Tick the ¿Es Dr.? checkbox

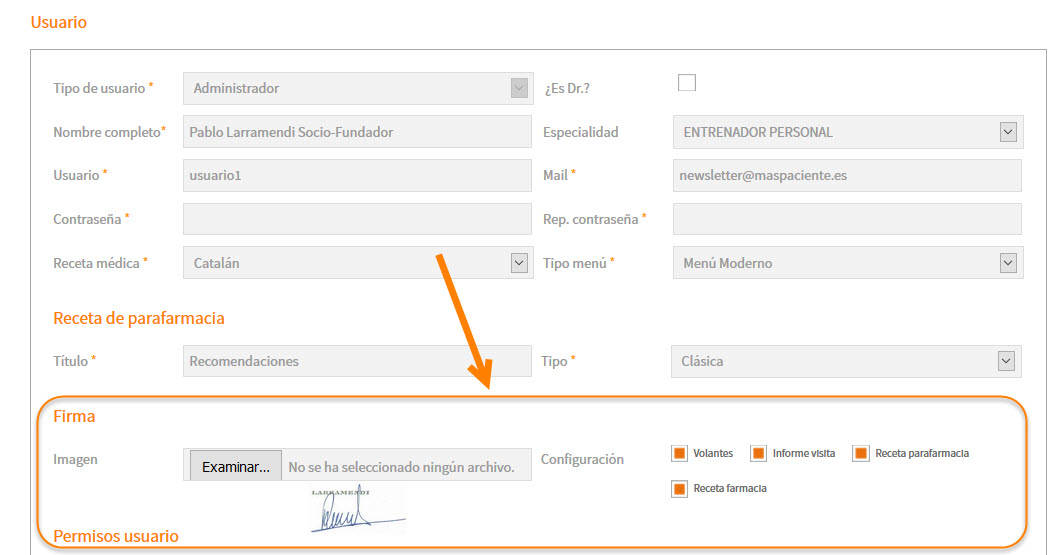686,83
